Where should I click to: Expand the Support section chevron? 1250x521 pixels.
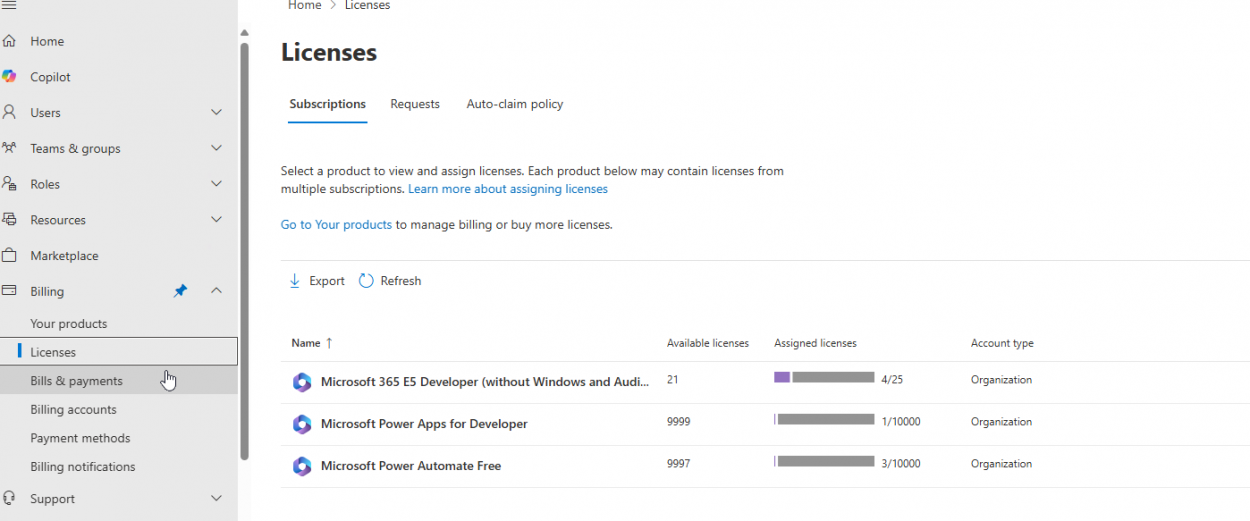click(x=216, y=498)
